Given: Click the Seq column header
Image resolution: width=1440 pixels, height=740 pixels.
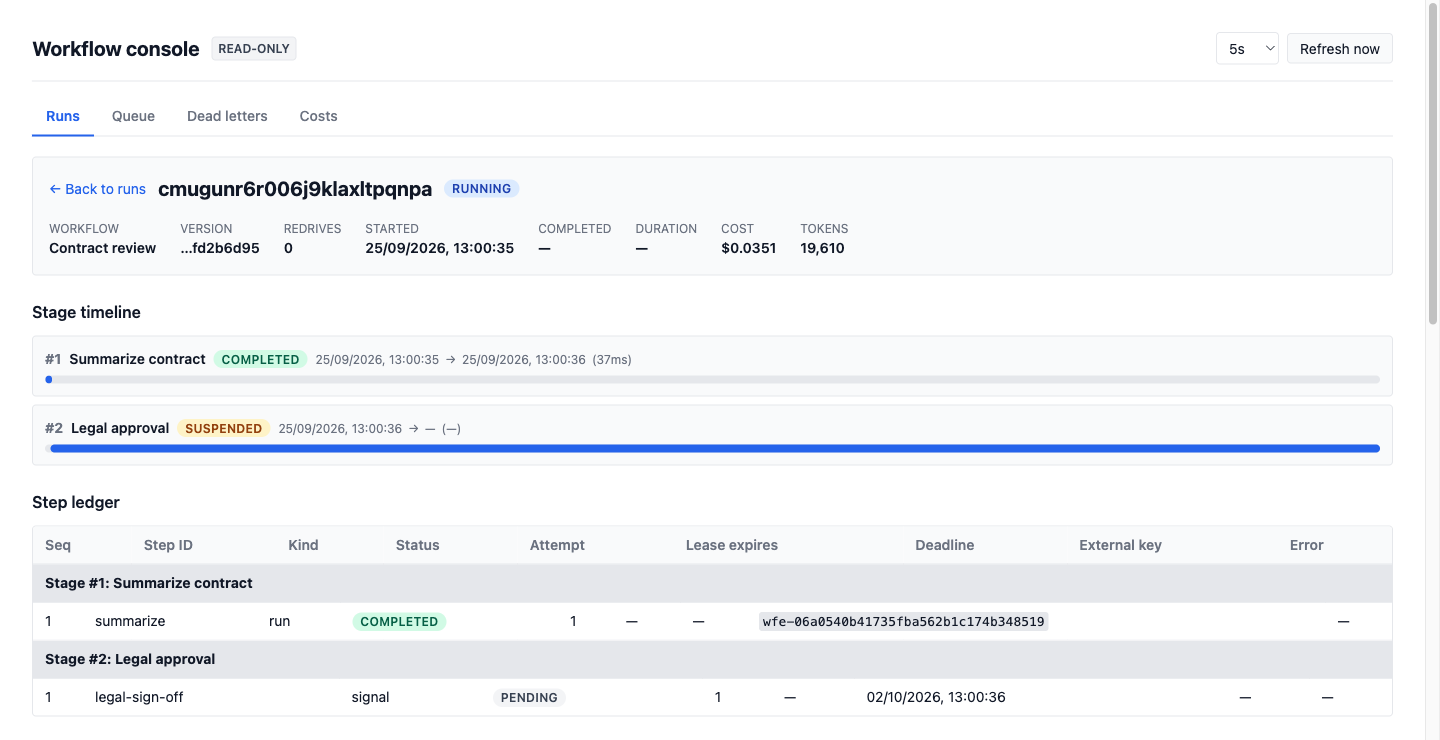Looking at the screenshot, I should point(58,545).
